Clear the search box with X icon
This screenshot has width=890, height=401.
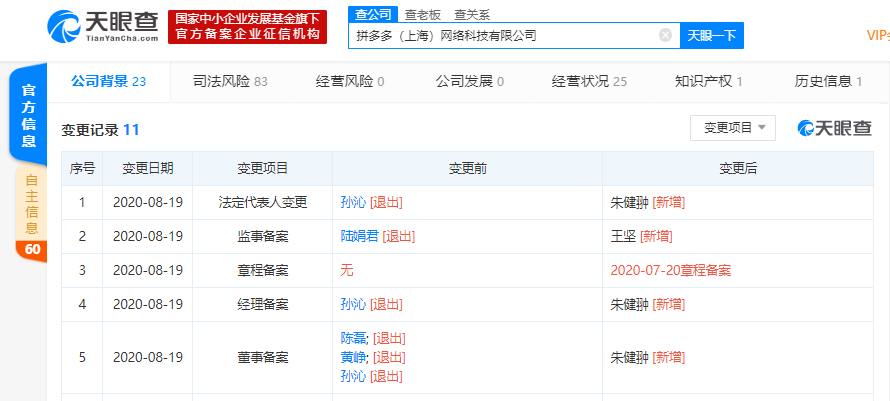[x=665, y=35]
